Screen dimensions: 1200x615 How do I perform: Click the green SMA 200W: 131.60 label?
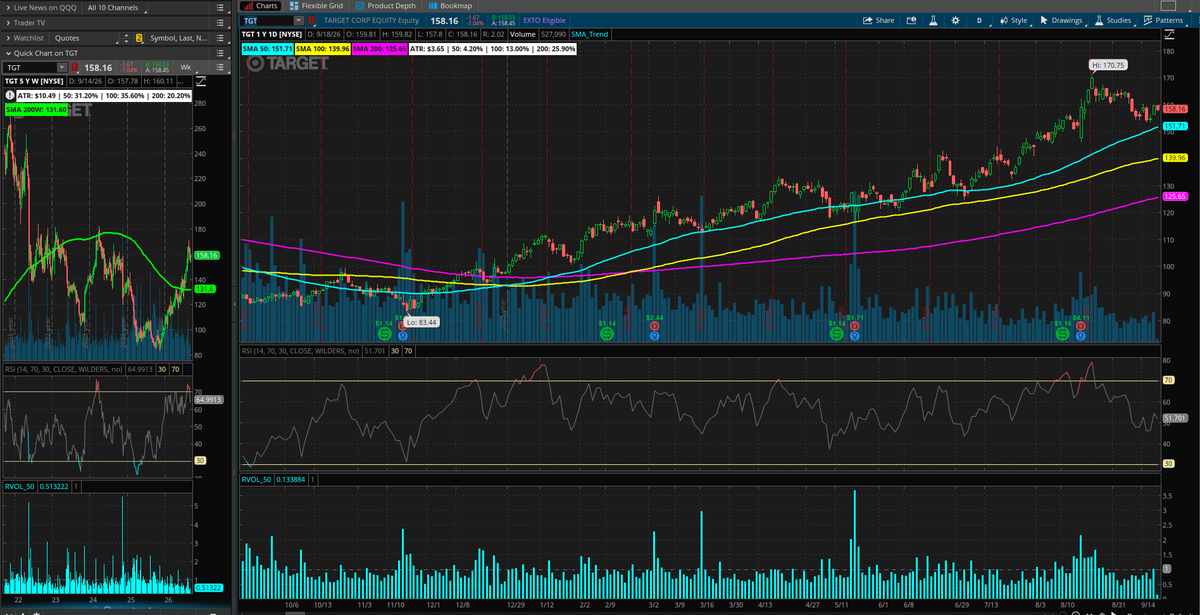[36, 109]
